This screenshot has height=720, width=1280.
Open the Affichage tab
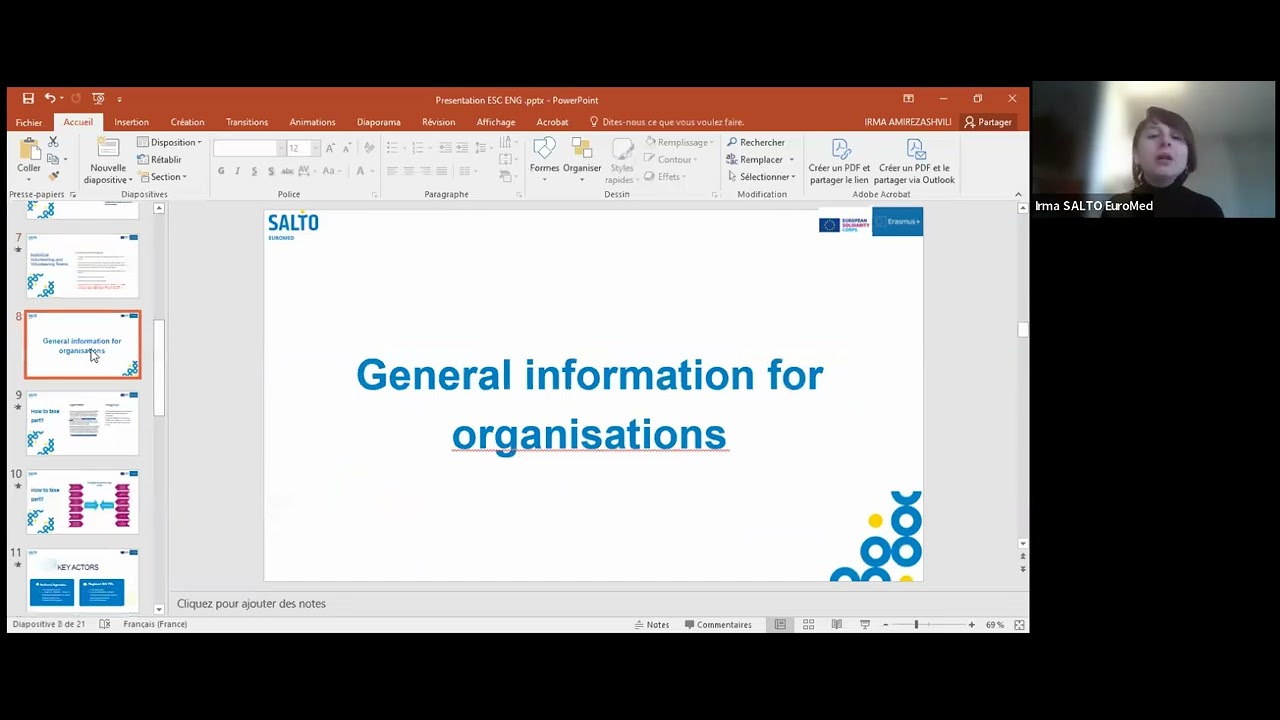496,122
